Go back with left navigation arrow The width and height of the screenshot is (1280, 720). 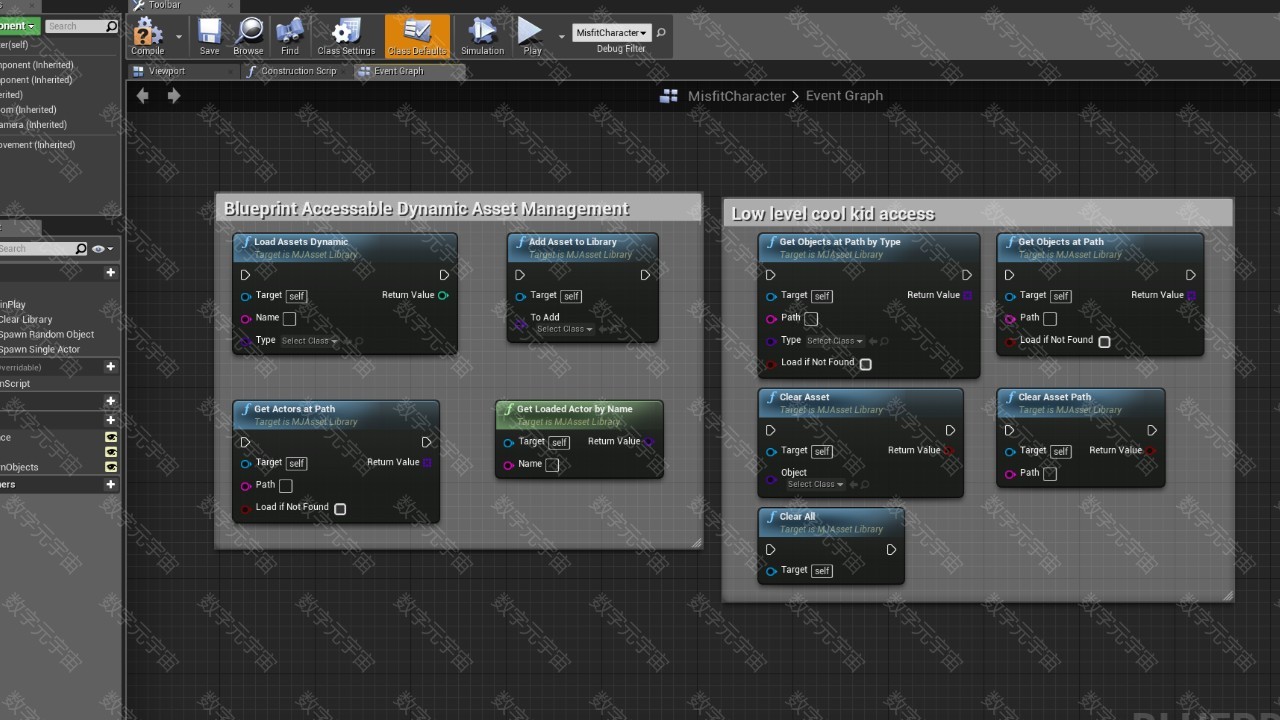point(143,96)
